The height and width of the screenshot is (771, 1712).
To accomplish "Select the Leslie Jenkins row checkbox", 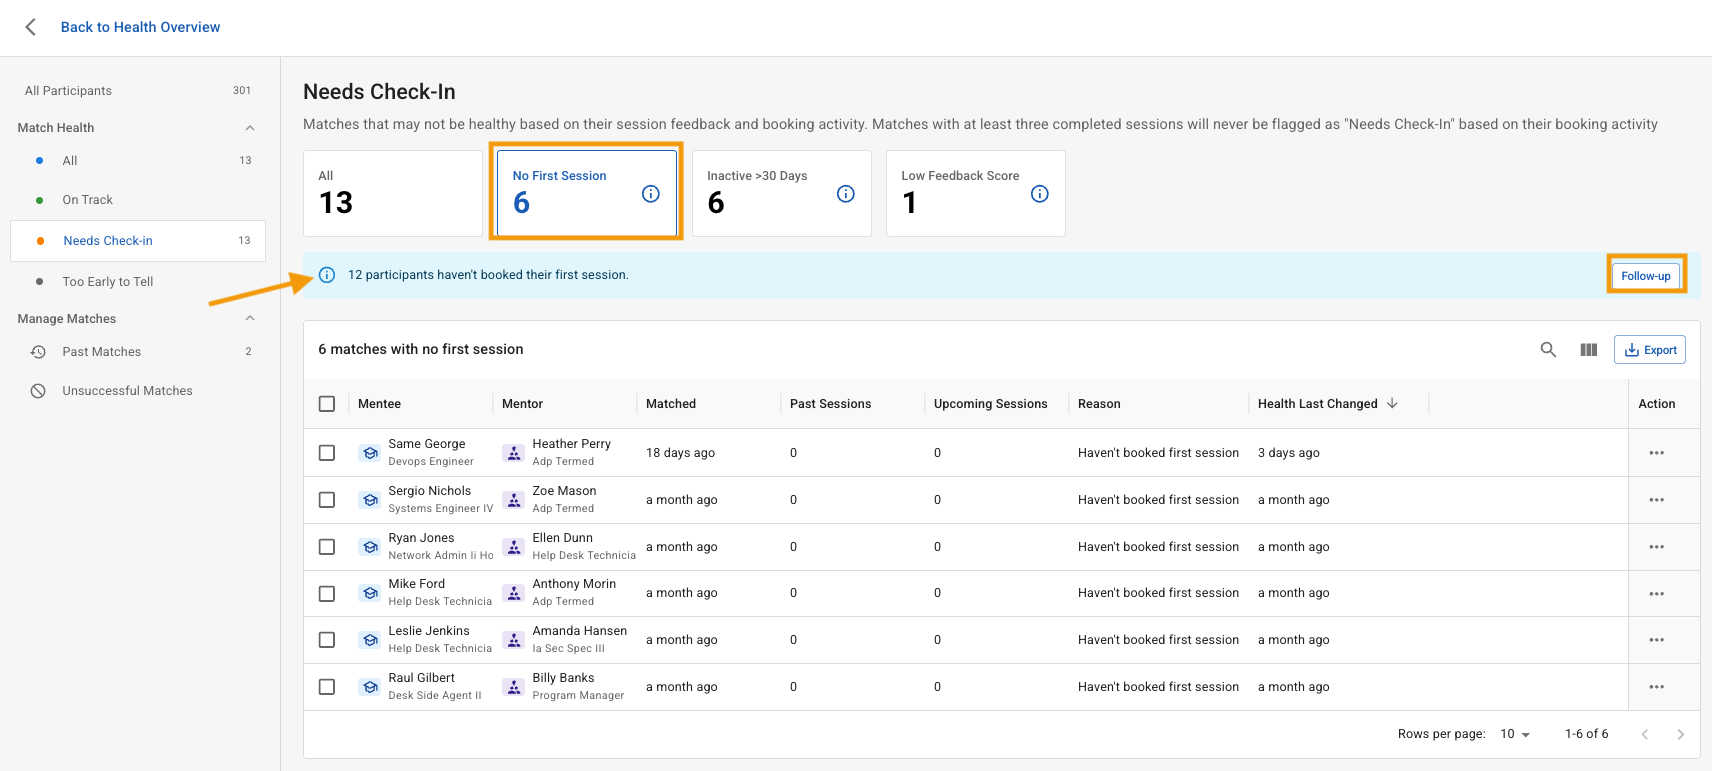I will 327,640.
